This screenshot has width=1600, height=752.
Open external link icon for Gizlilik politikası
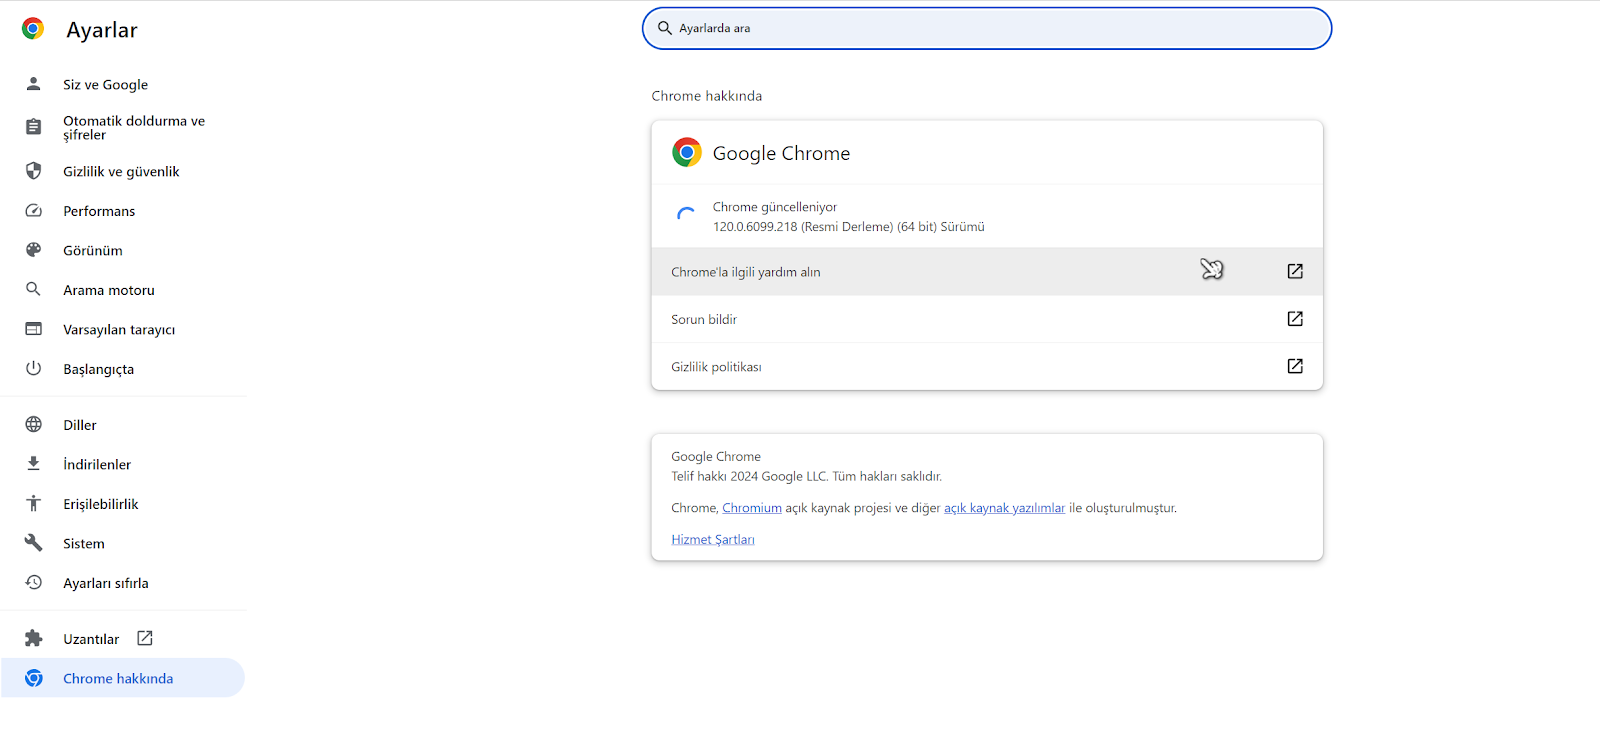tap(1295, 366)
